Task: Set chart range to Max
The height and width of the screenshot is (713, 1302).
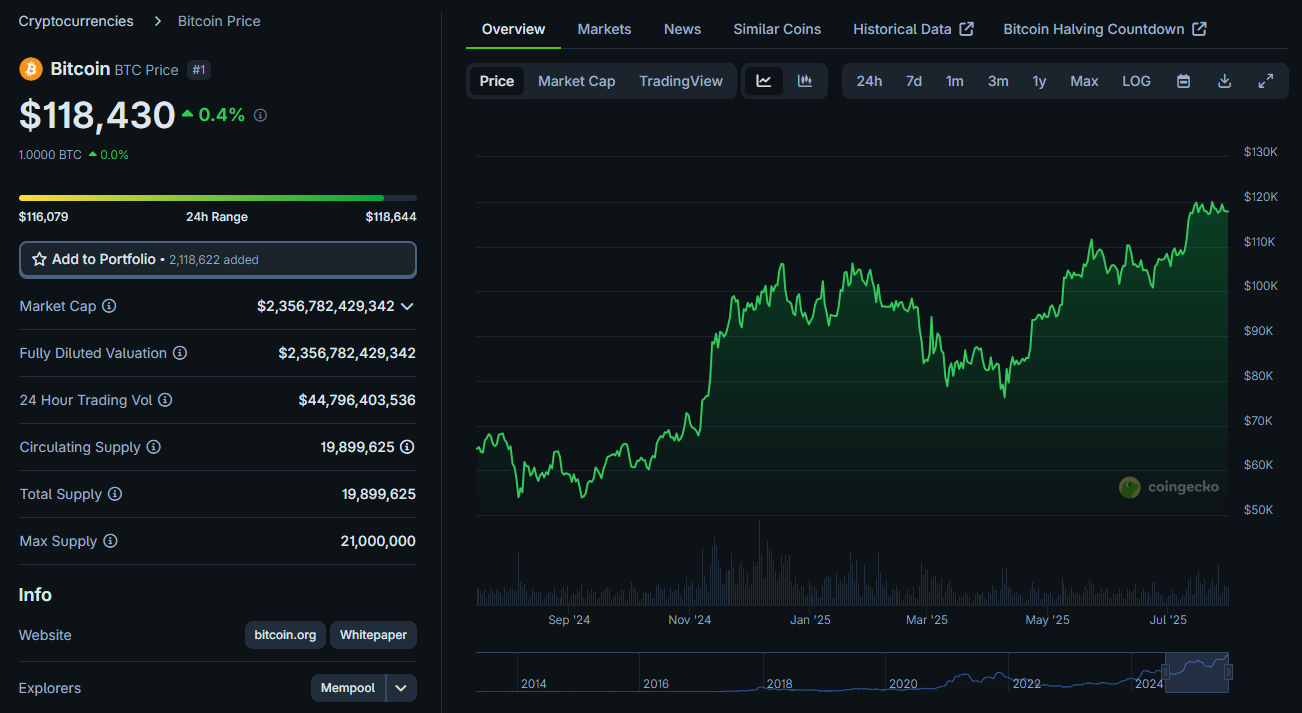Action: (x=1084, y=81)
